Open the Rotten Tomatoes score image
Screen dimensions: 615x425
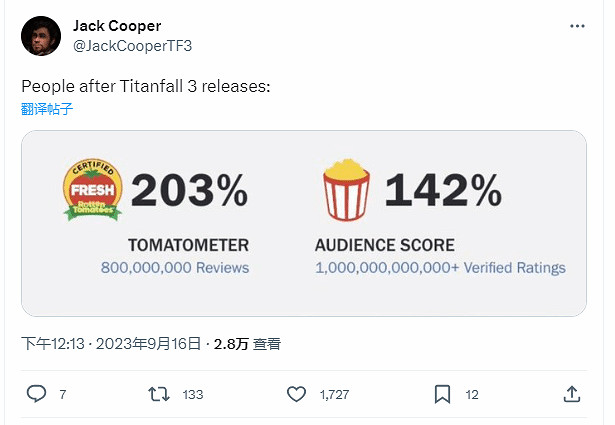tap(304, 223)
